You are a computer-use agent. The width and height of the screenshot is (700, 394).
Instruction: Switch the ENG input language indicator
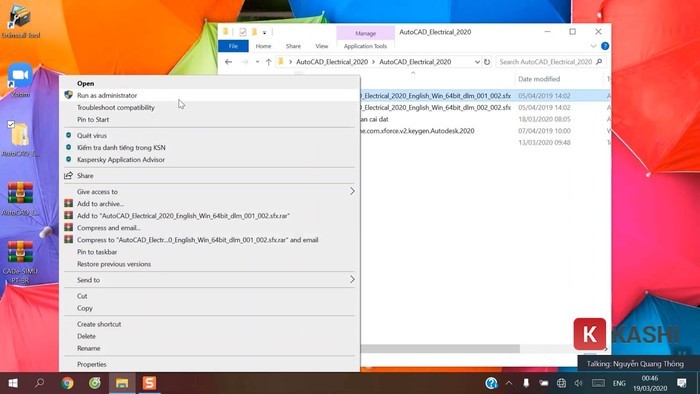(x=619, y=383)
